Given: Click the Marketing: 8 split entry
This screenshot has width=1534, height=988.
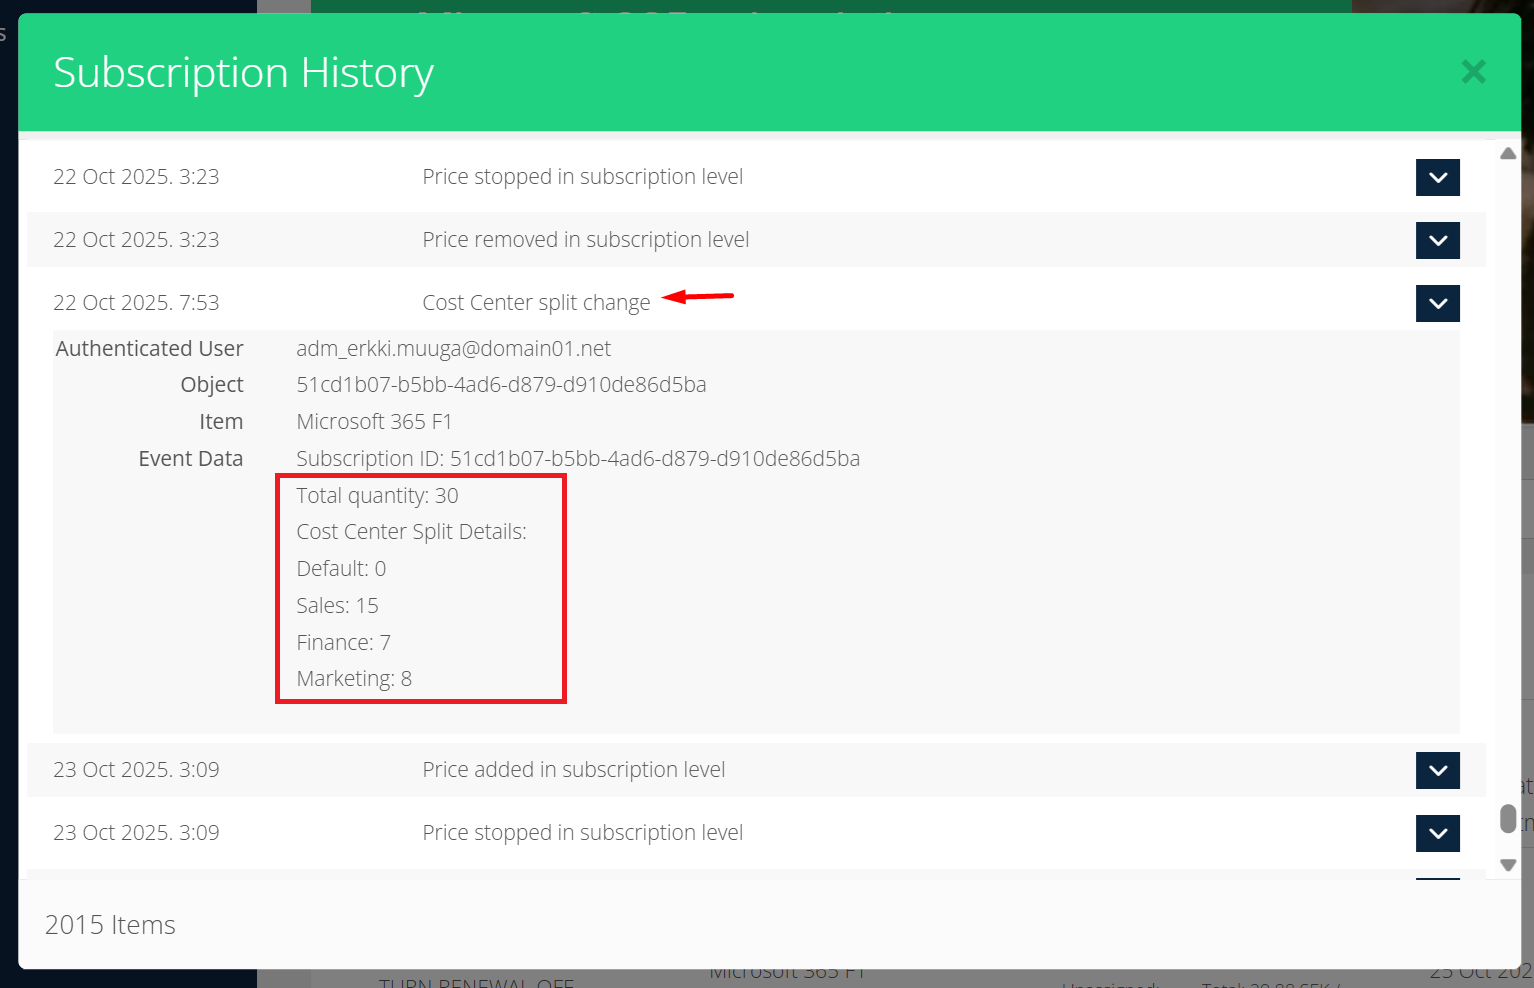Looking at the screenshot, I should (354, 679).
